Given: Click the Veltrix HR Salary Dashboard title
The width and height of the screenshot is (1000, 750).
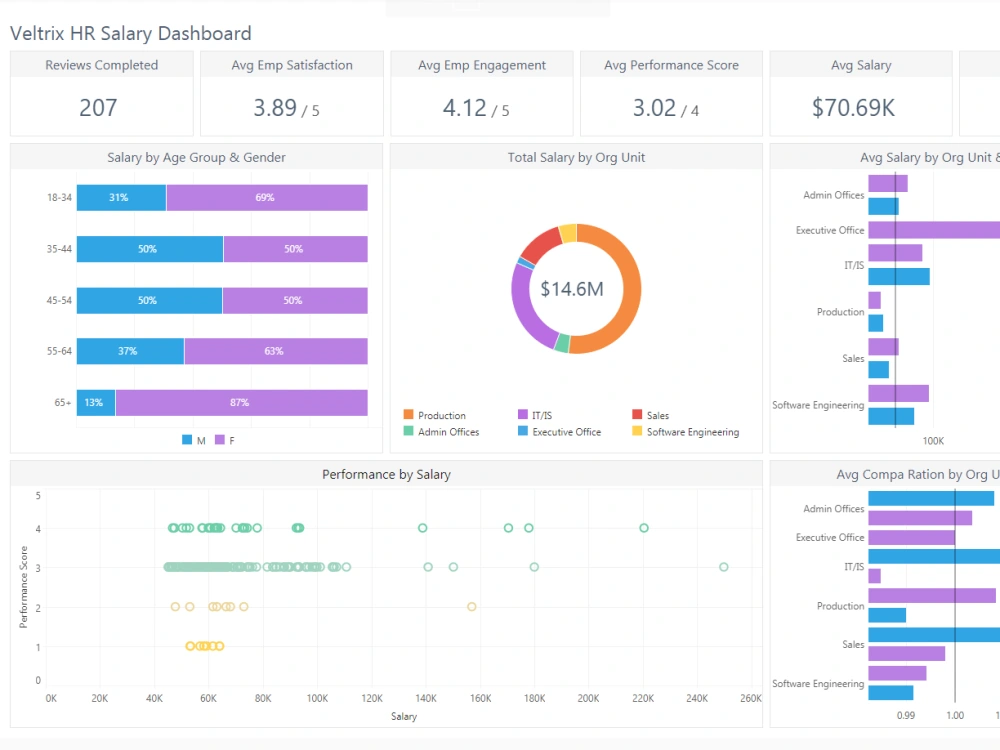Looking at the screenshot, I should tap(130, 33).
